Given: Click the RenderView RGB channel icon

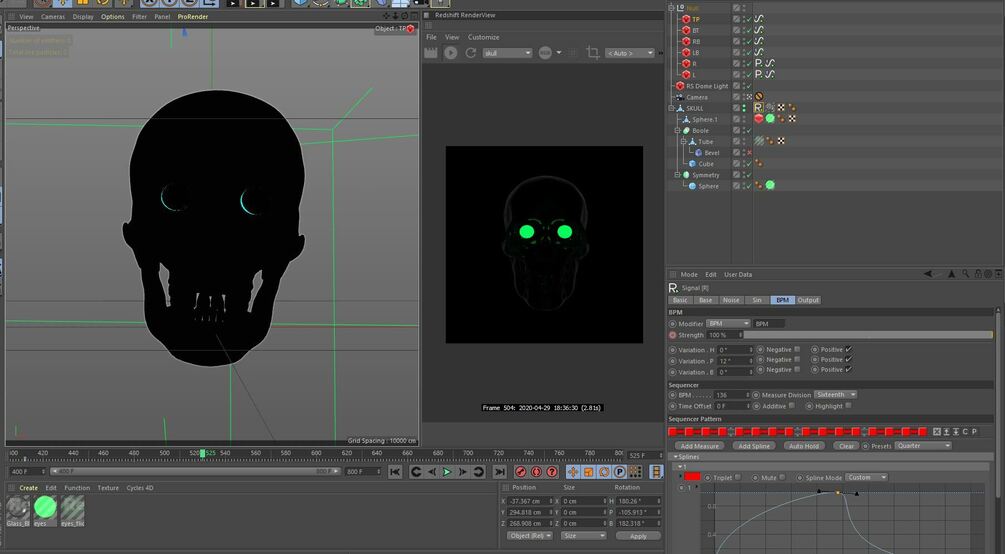Looking at the screenshot, I should point(545,53).
